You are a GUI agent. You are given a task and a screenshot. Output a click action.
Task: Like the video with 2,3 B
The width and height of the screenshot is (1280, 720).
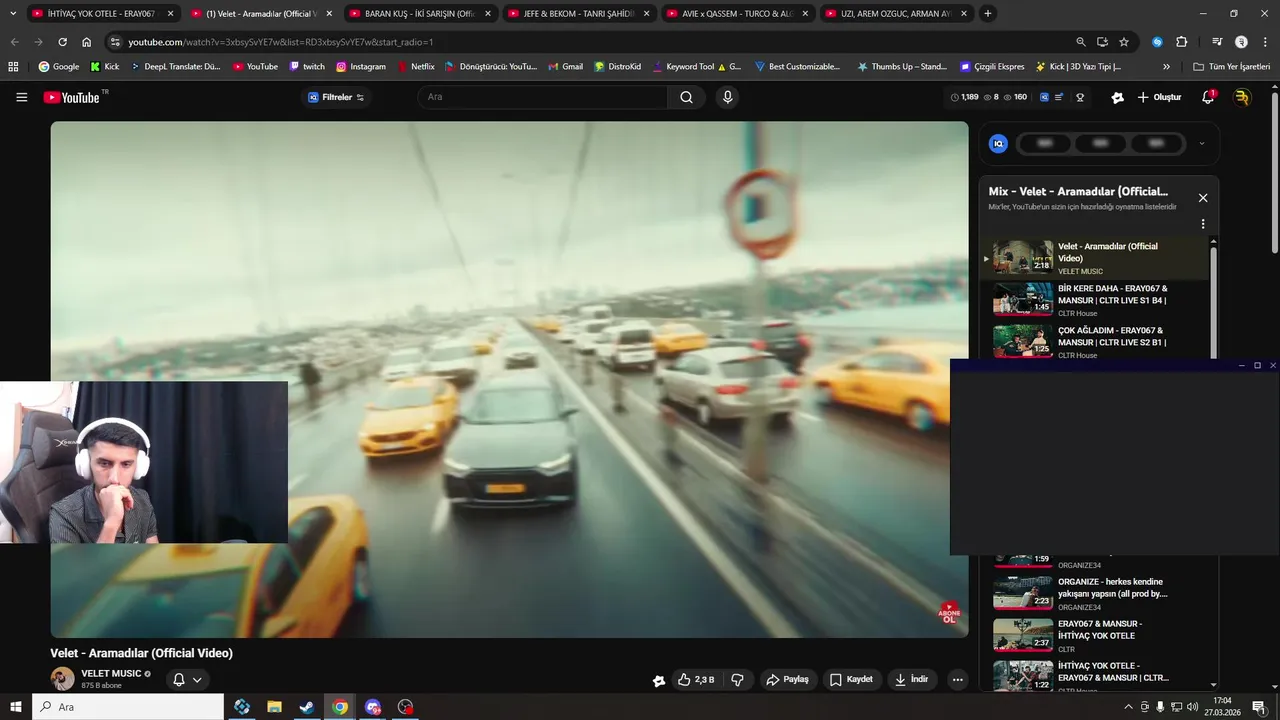pos(696,679)
